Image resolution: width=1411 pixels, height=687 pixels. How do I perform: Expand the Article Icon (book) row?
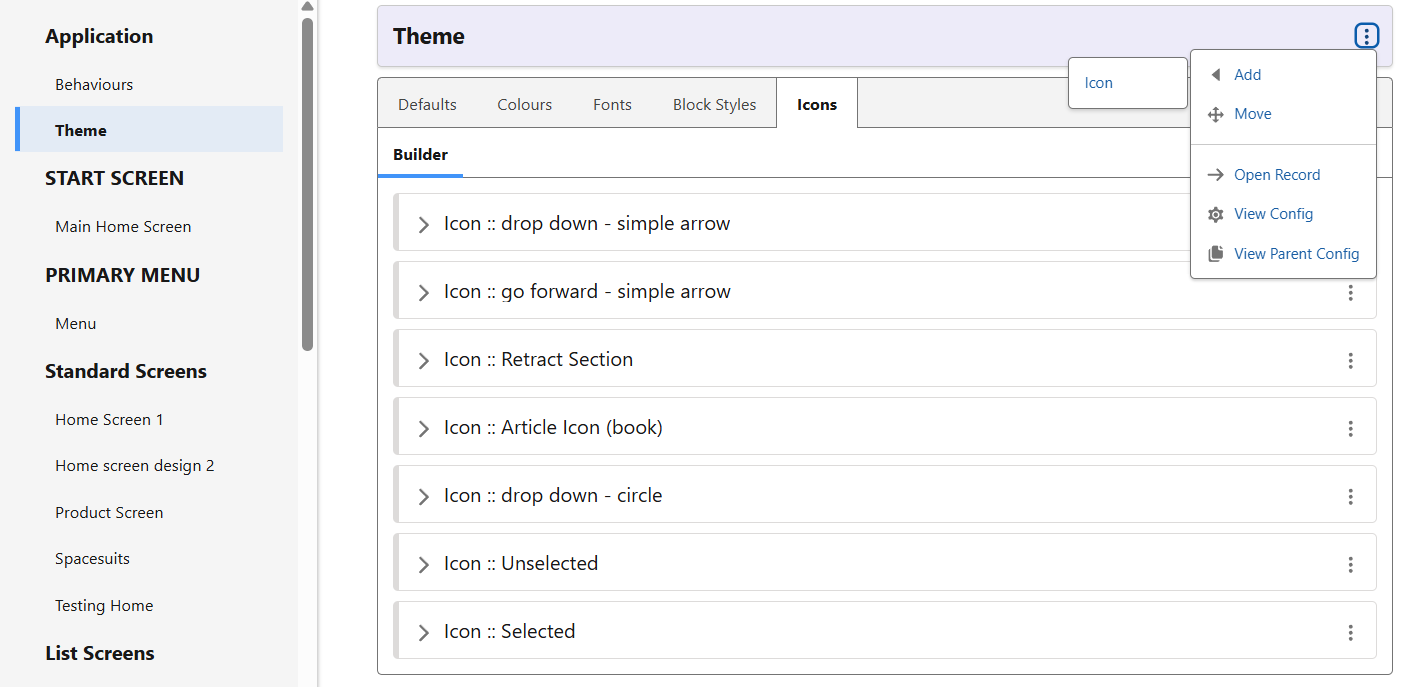point(423,429)
